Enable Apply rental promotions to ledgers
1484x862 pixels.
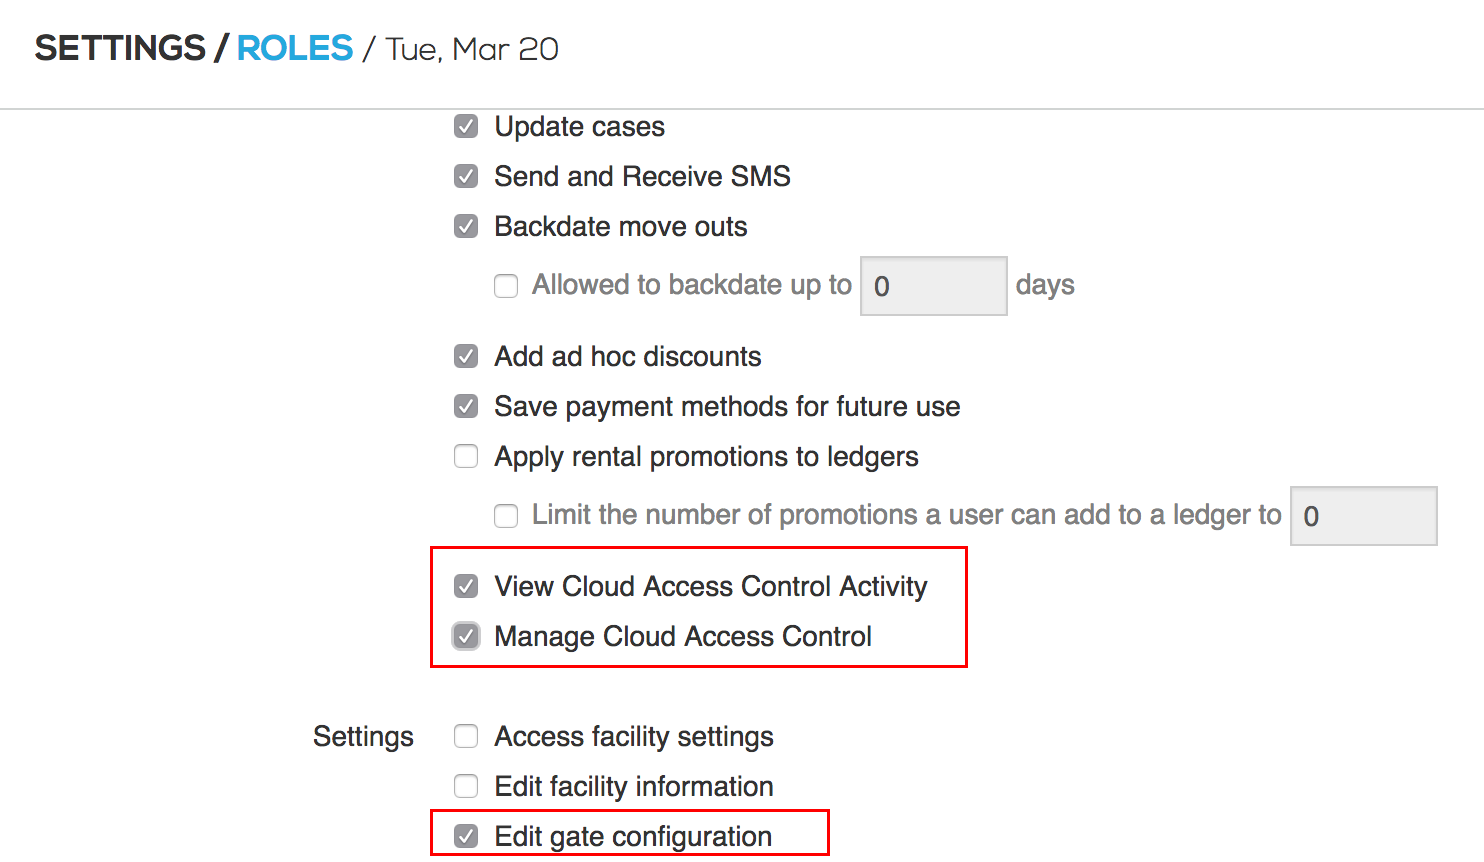(x=466, y=457)
